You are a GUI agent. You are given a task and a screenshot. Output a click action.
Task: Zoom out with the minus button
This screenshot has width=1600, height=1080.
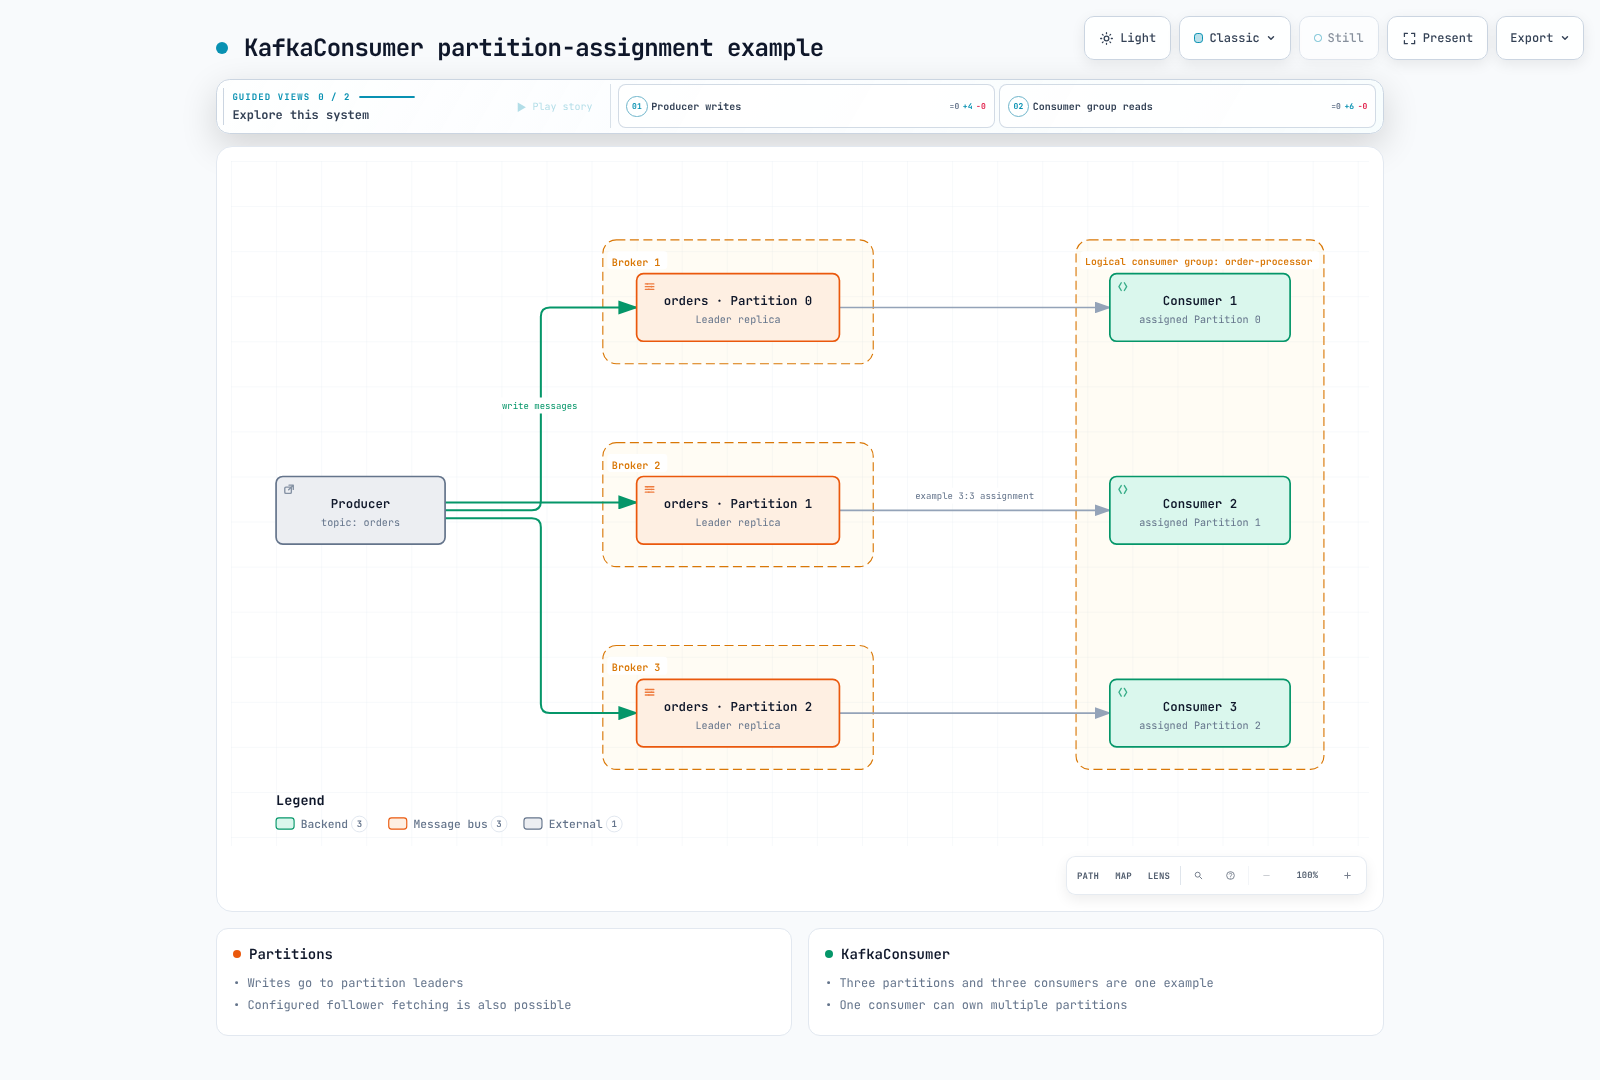[x=1266, y=875]
